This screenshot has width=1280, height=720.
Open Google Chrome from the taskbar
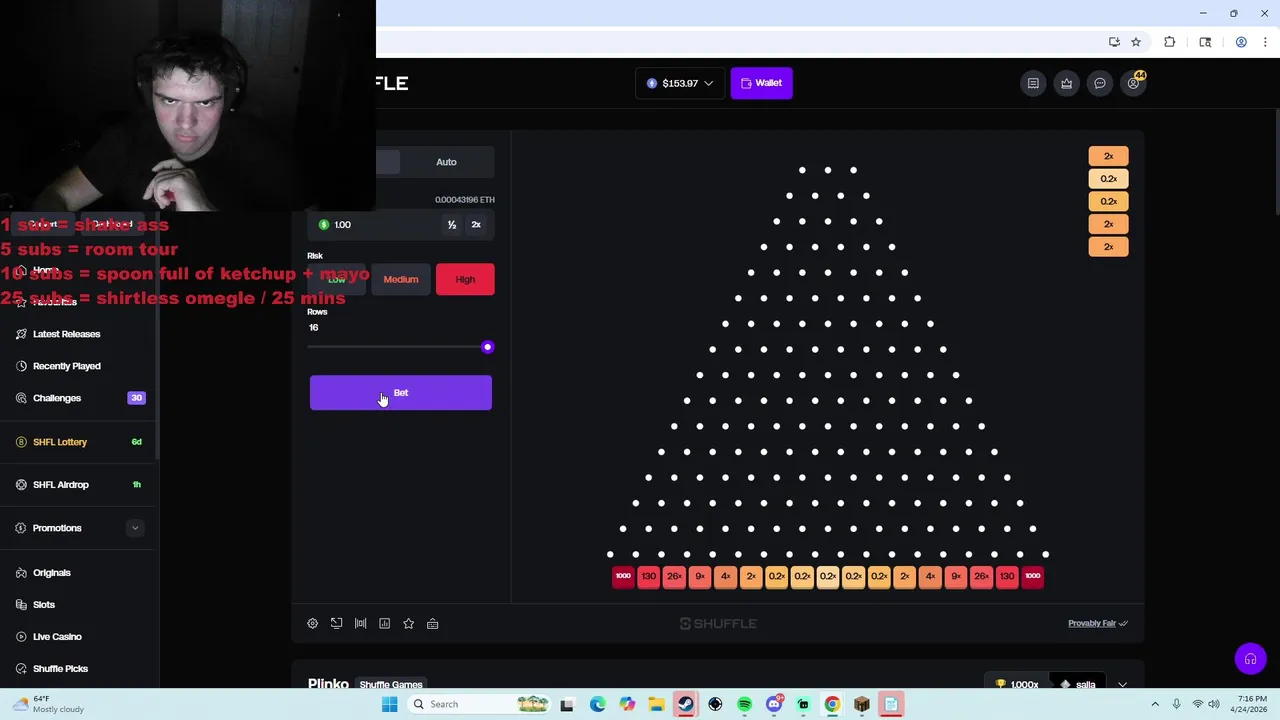[832, 704]
